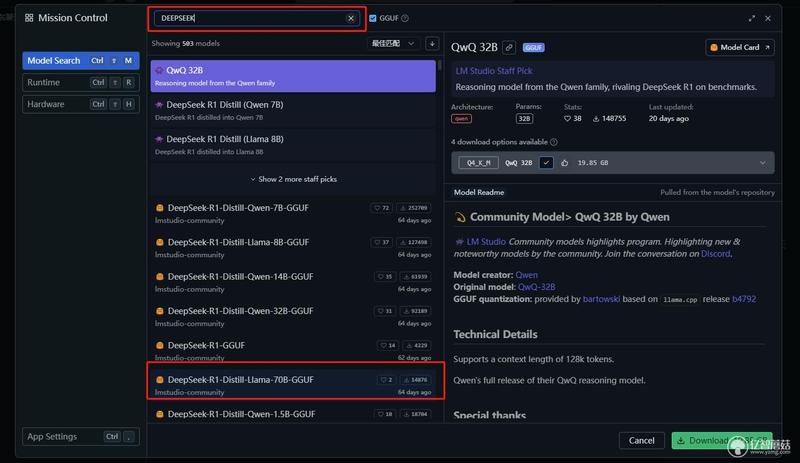
Task: Select DeepSeek-R1-GGUF in the list
Action: [x=293, y=351]
